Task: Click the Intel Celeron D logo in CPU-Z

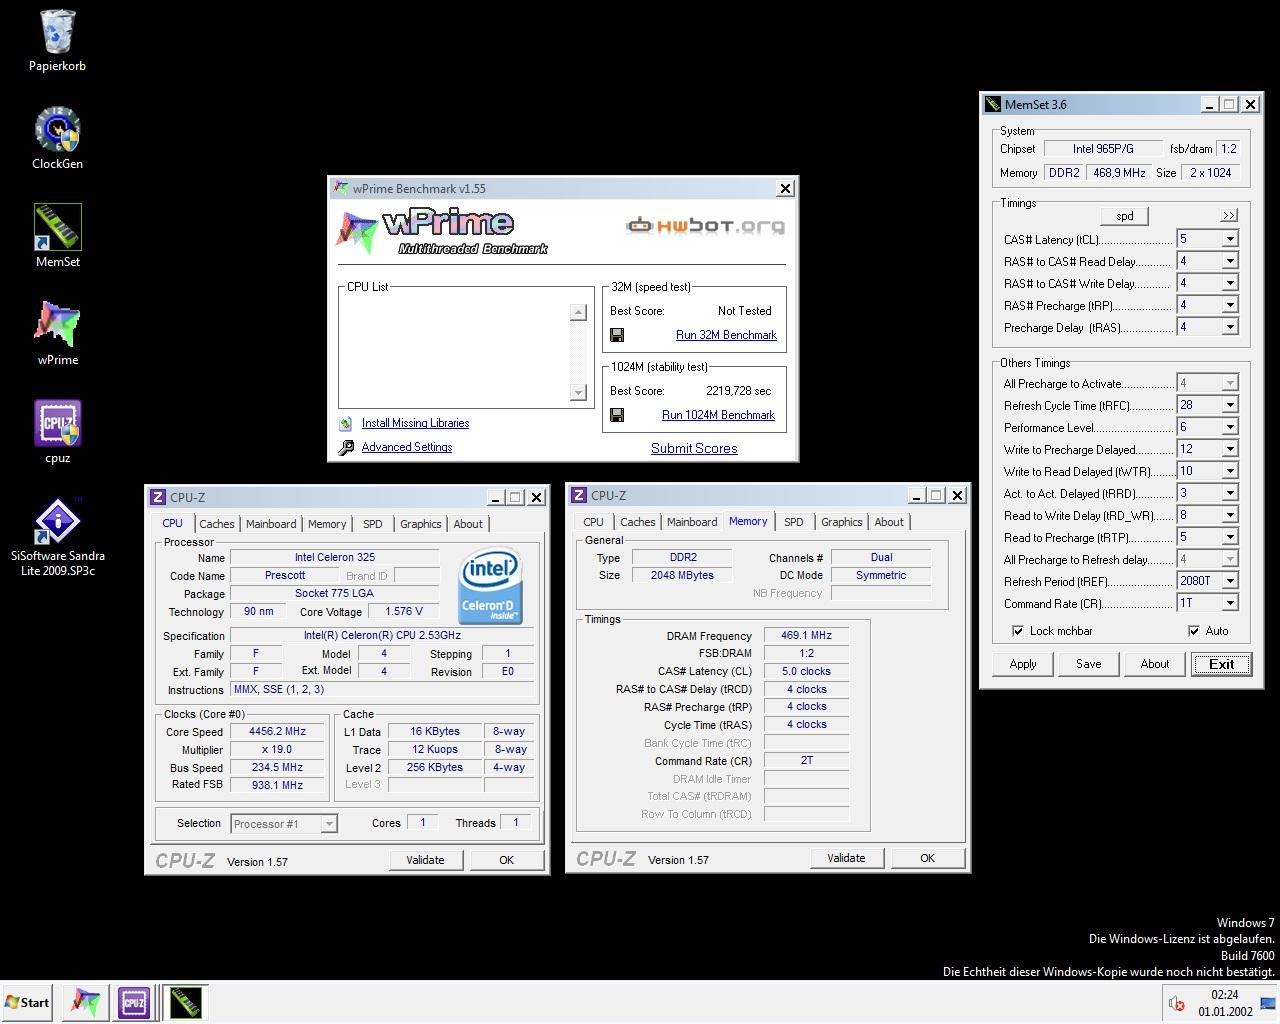Action: pyautogui.click(x=490, y=585)
